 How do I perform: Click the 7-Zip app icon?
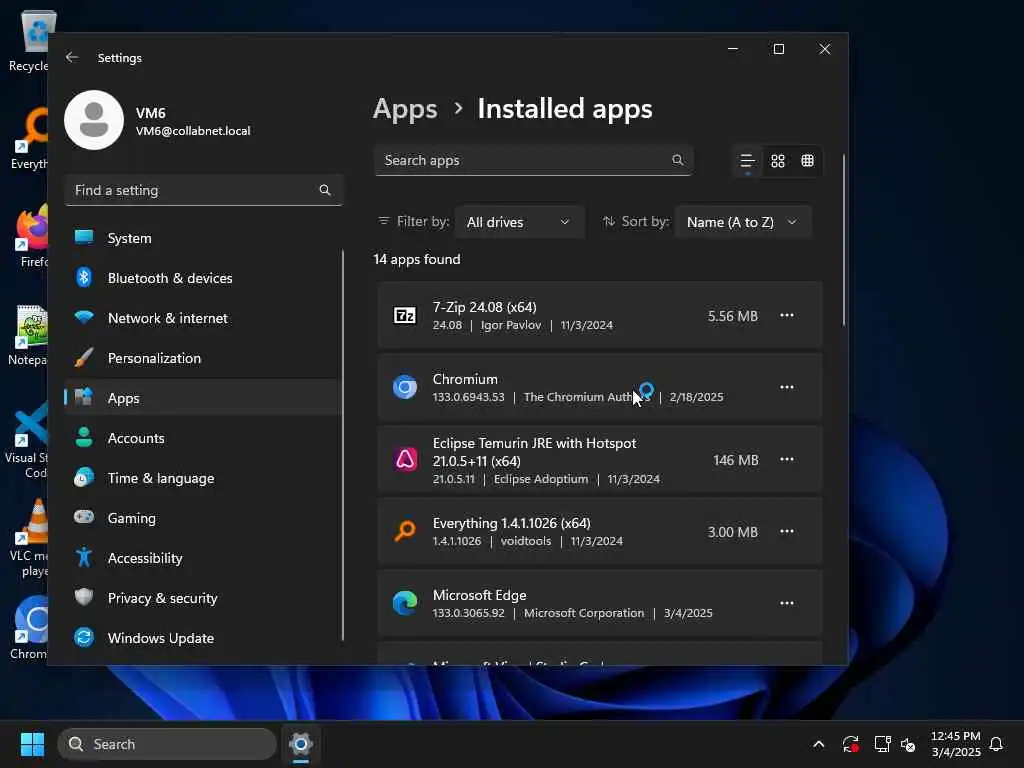click(405, 315)
